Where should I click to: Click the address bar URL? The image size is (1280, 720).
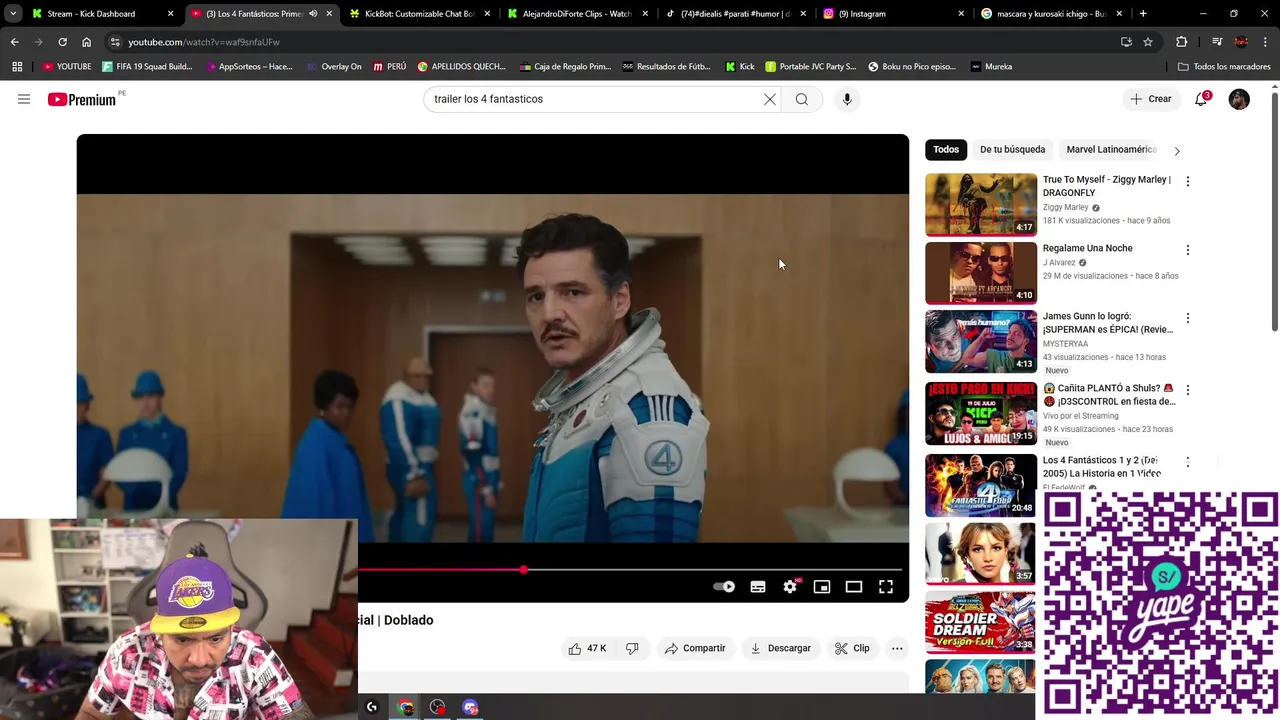[x=204, y=42]
